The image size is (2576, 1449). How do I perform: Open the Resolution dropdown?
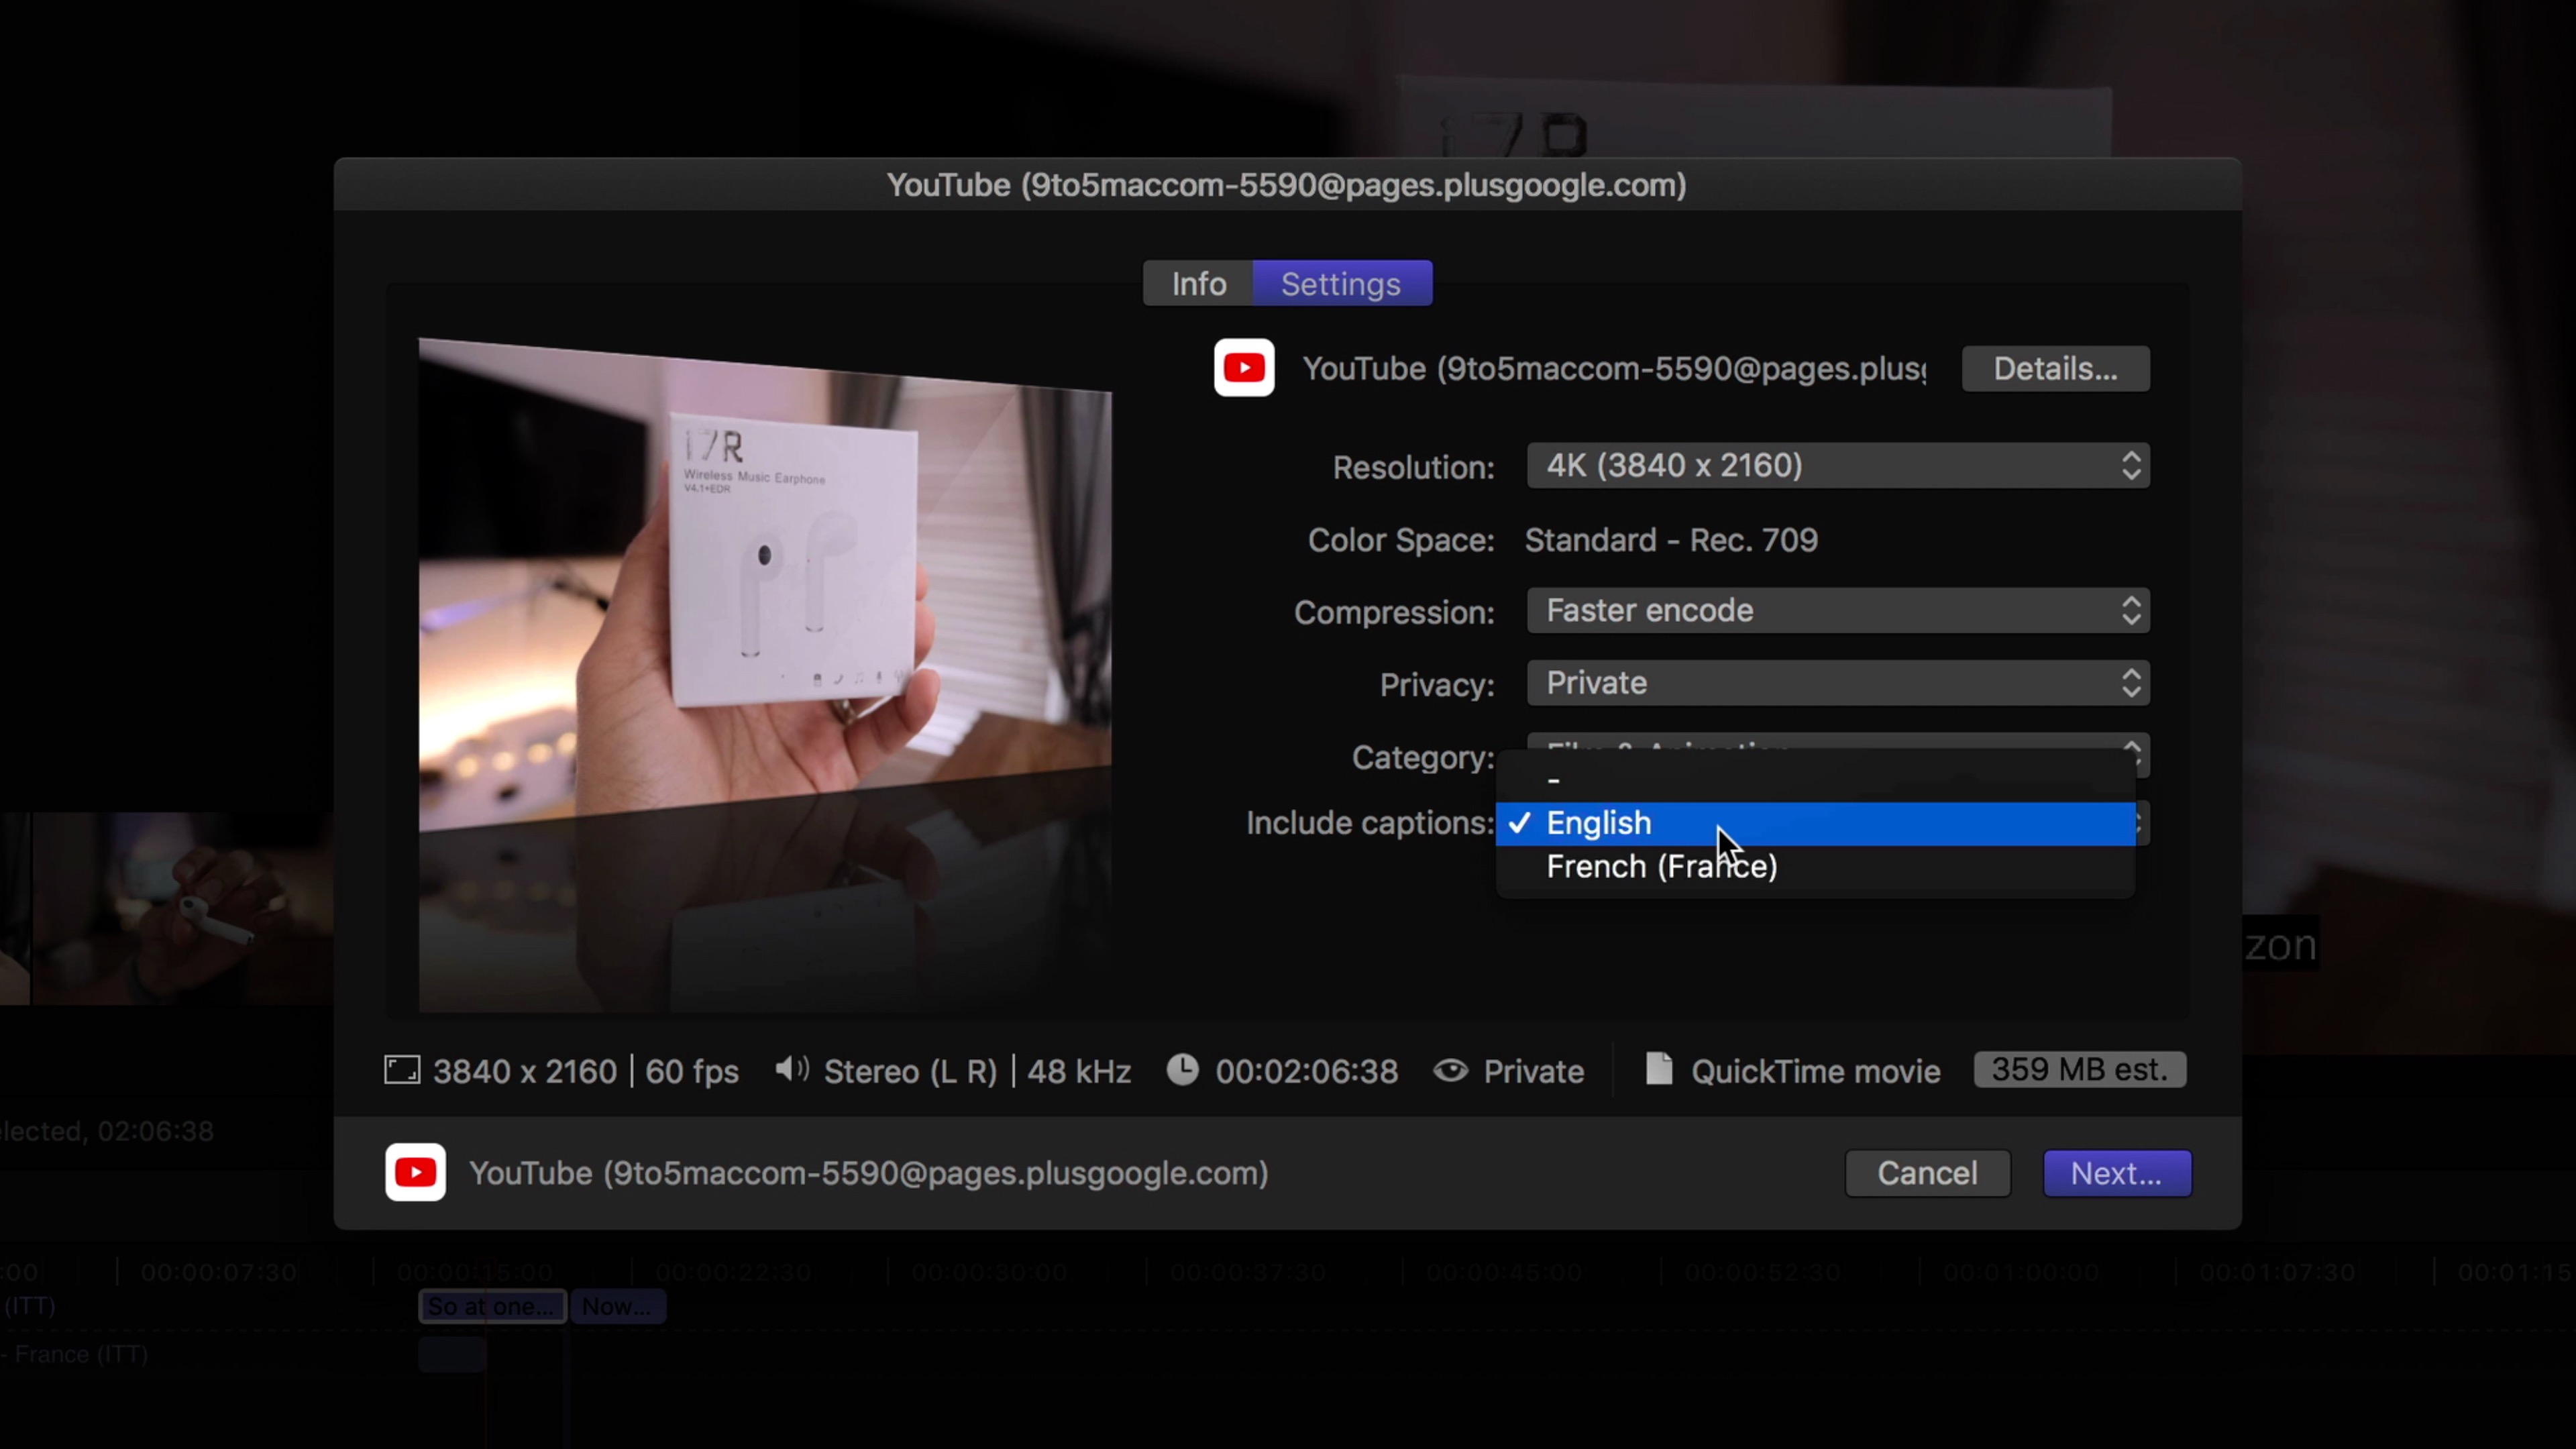[x=1837, y=466]
